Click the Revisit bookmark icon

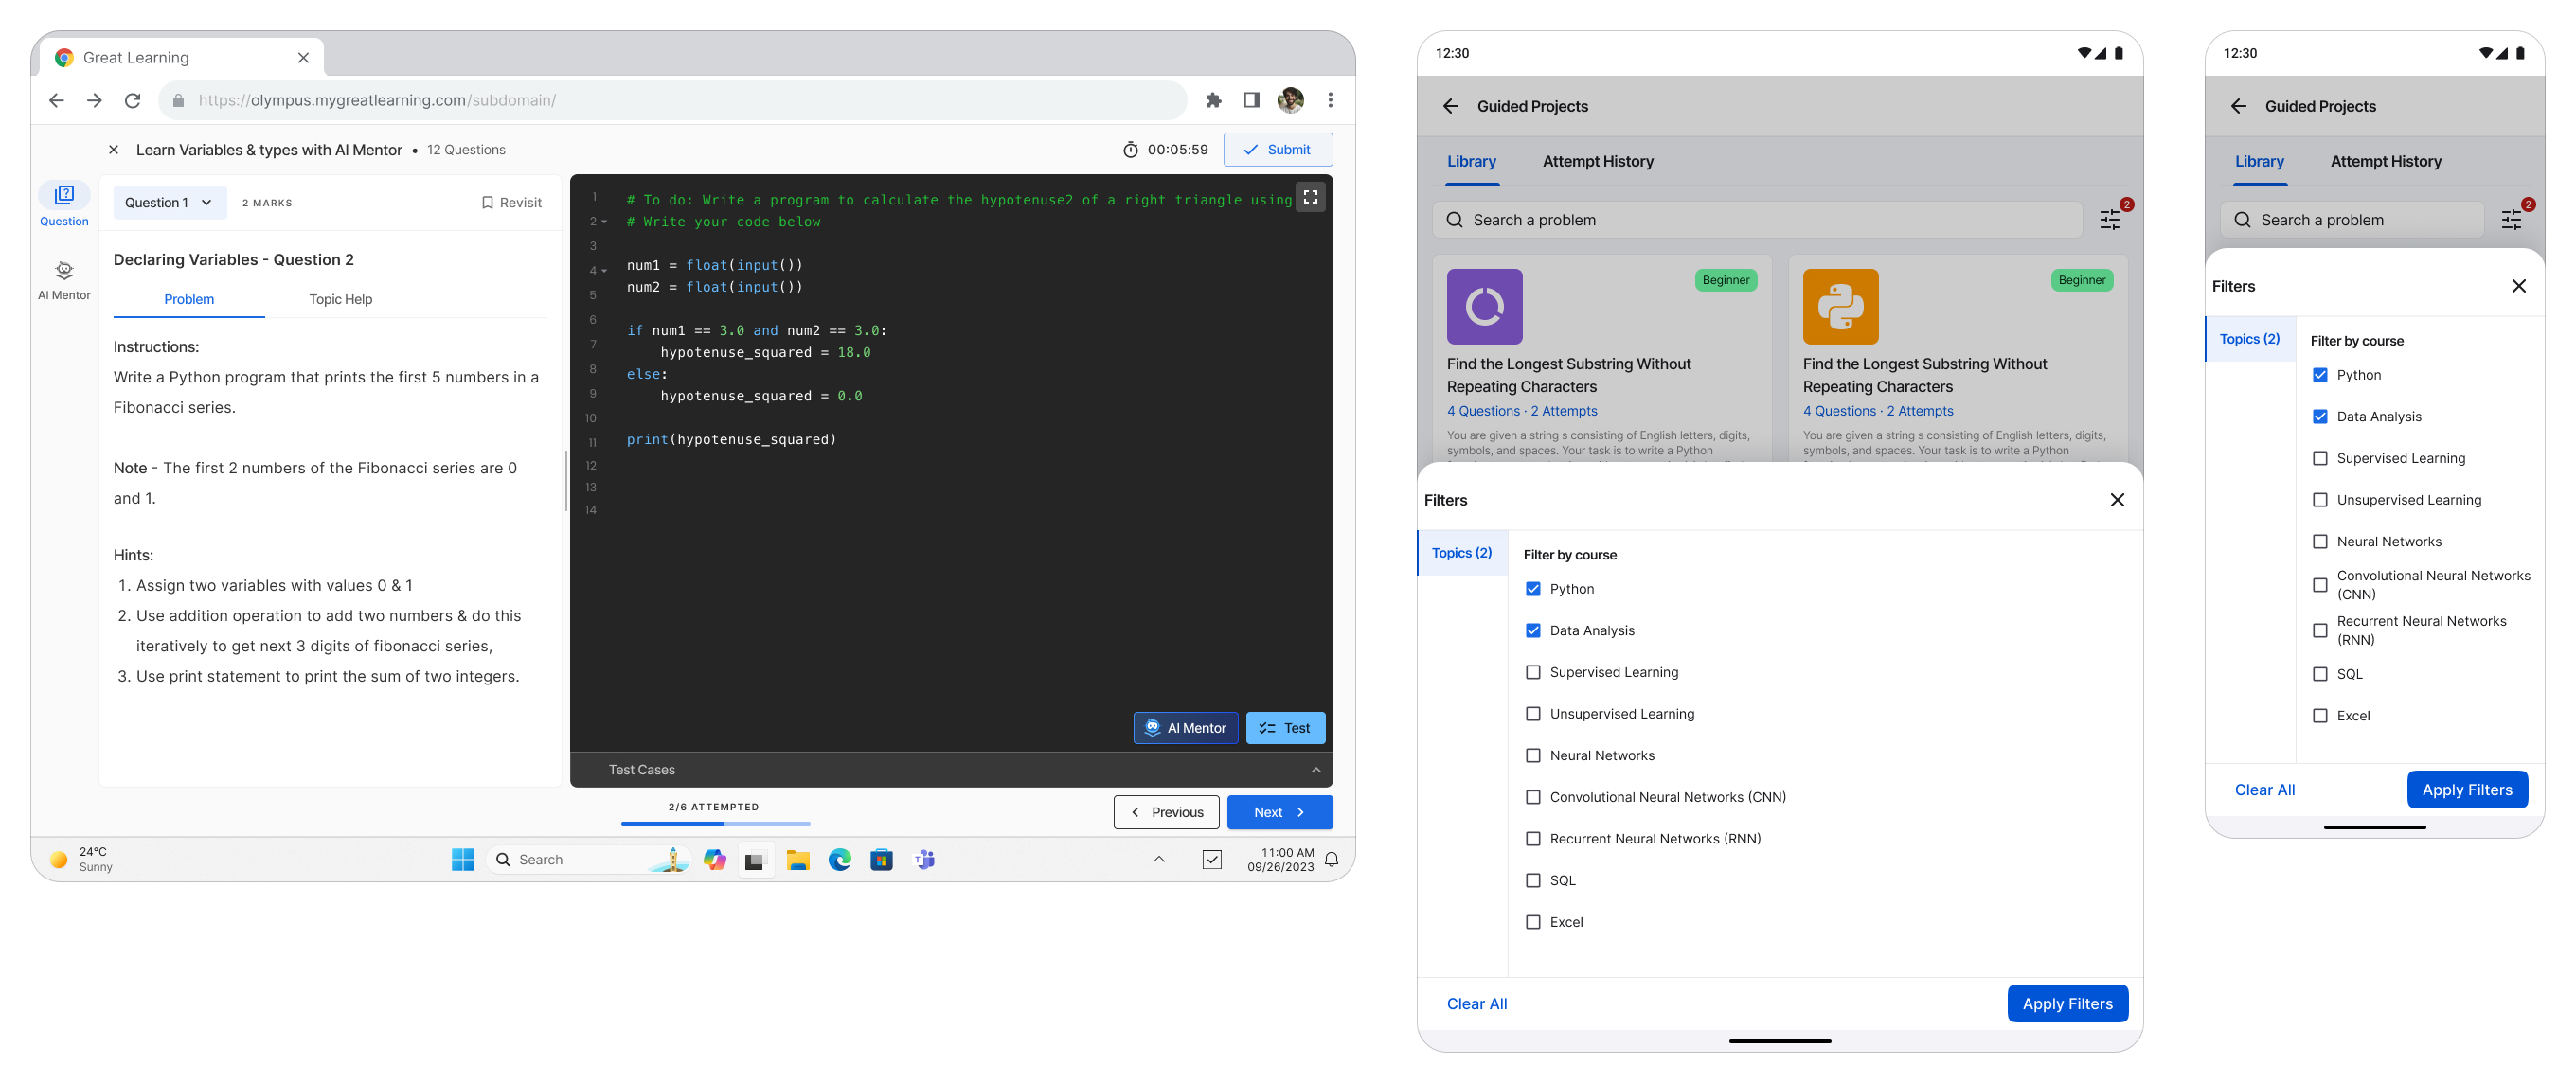pos(487,203)
